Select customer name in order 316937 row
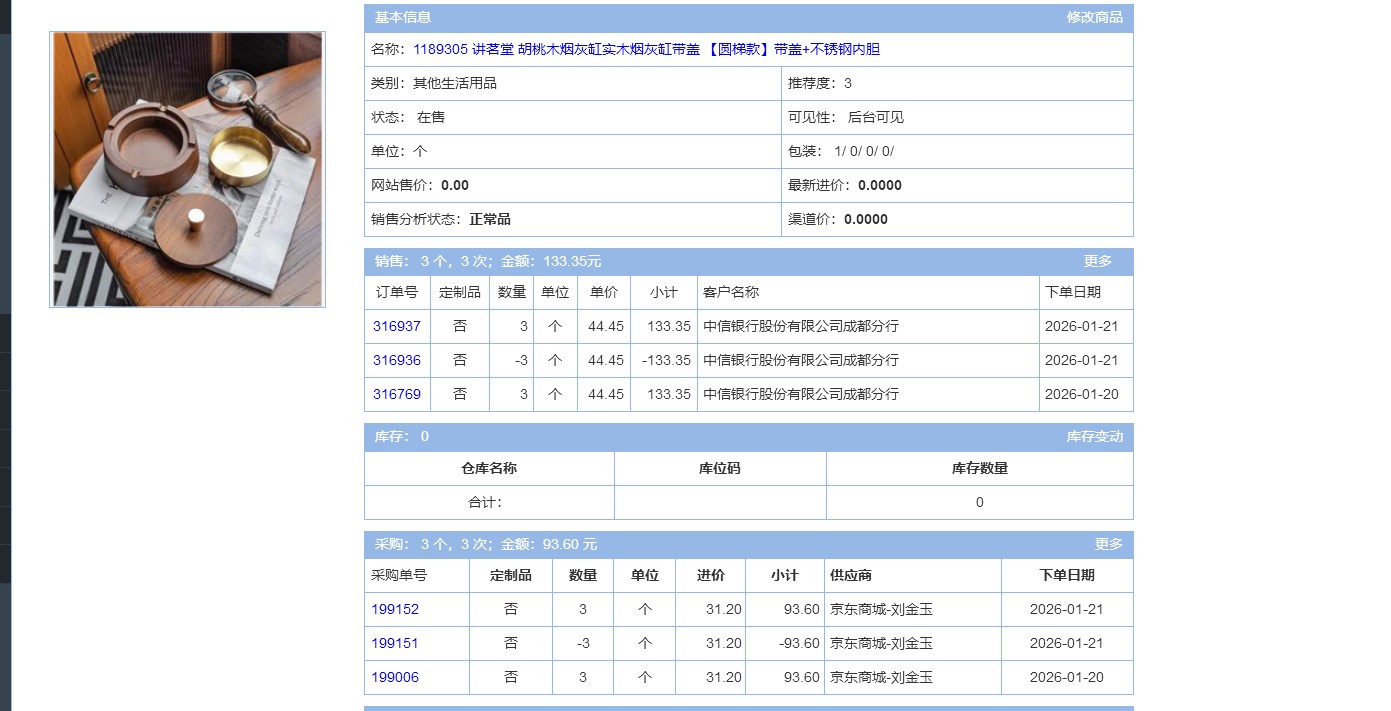1391x711 pixels. pyautogui.click(x=800, y=326)
